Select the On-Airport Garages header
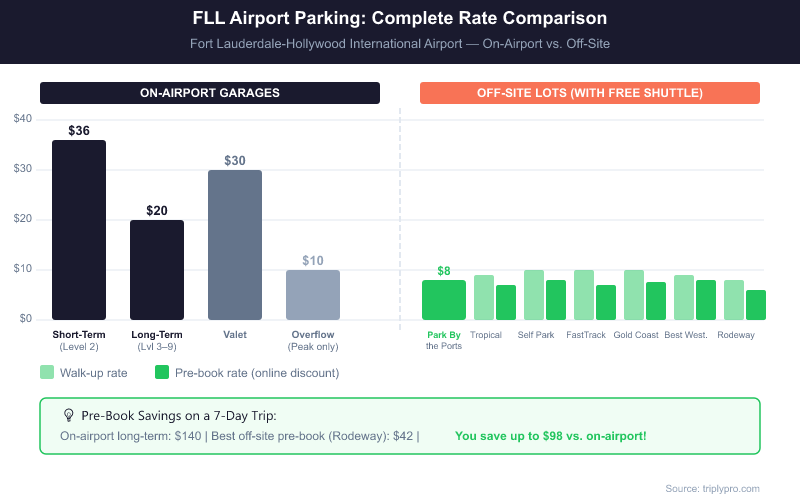Screen dimensions: 800x500 tap(210, 93)
